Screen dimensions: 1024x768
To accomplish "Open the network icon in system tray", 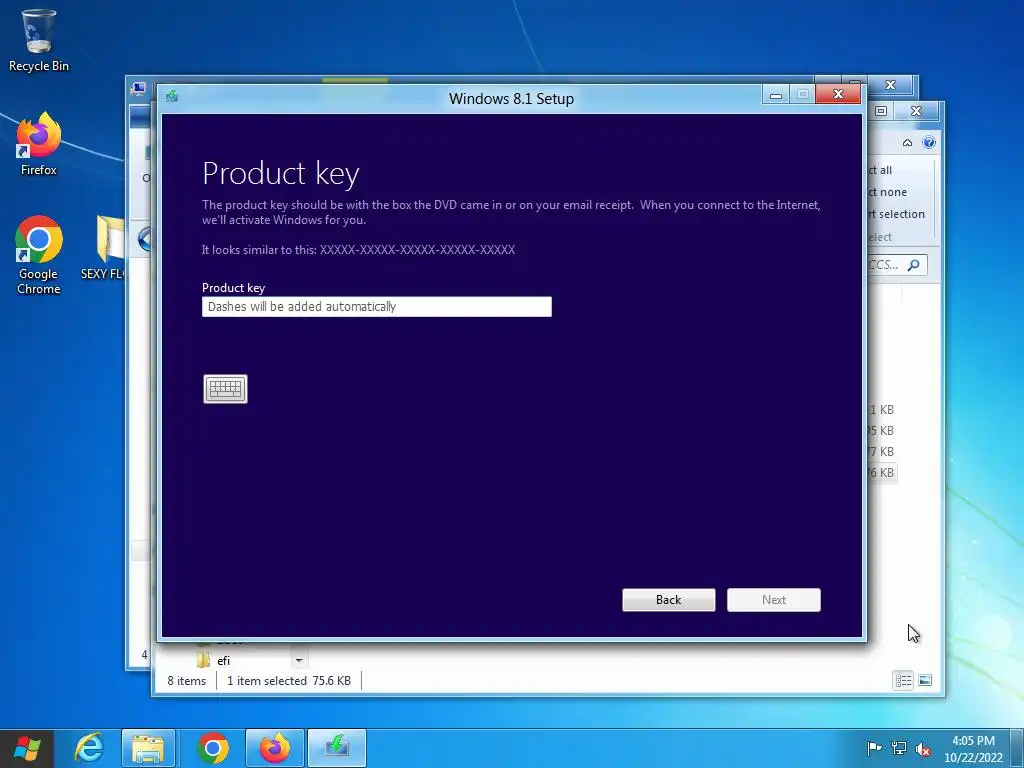I will click(899, 748).
